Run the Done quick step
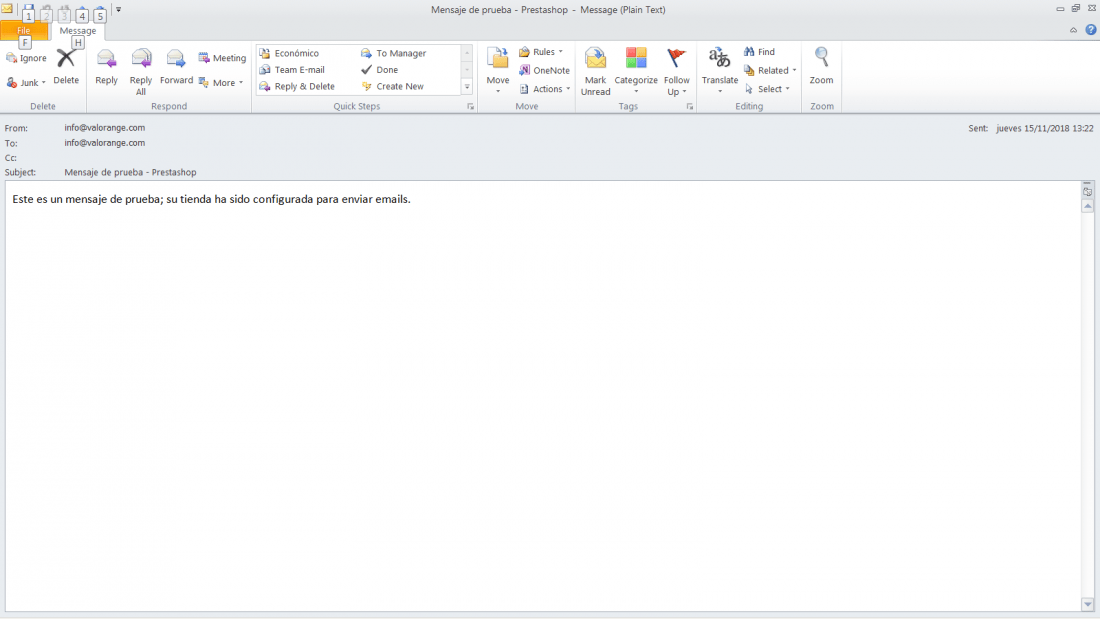This screenshot has width=1100, height=619. point(380,69)
